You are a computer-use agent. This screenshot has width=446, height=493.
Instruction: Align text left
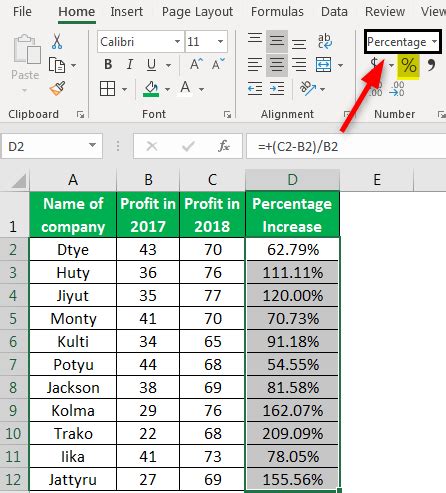pyautogui.click(x=255, y=65)
